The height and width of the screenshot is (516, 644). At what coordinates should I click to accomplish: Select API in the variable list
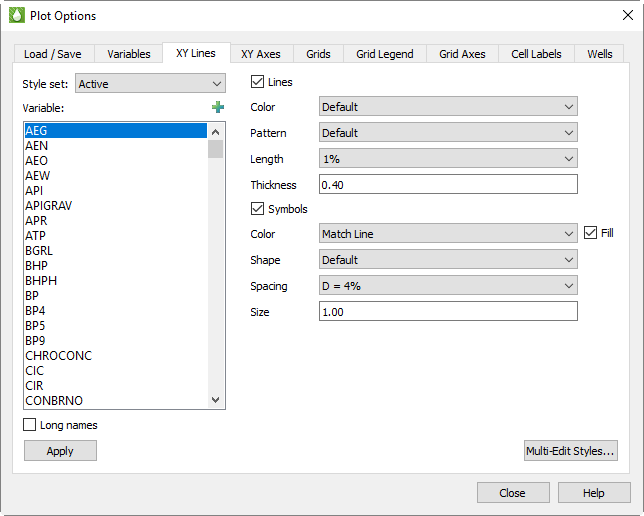click(116, 191)
